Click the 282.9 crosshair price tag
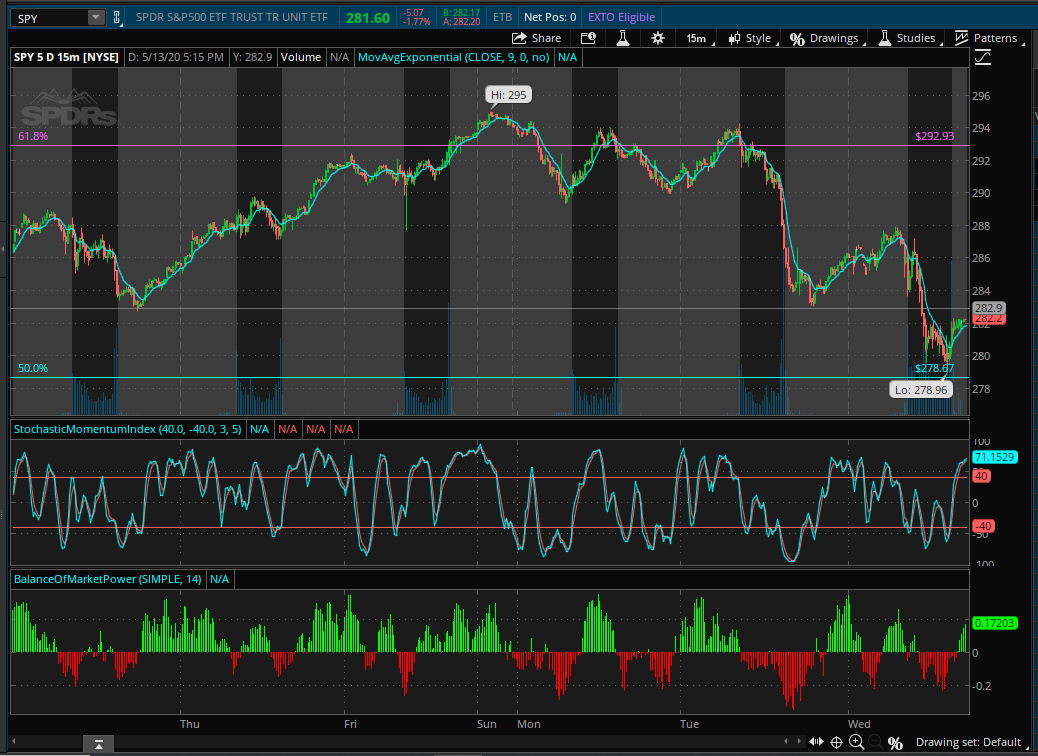Screen dimensions: 1038x756 pos(988,308)
